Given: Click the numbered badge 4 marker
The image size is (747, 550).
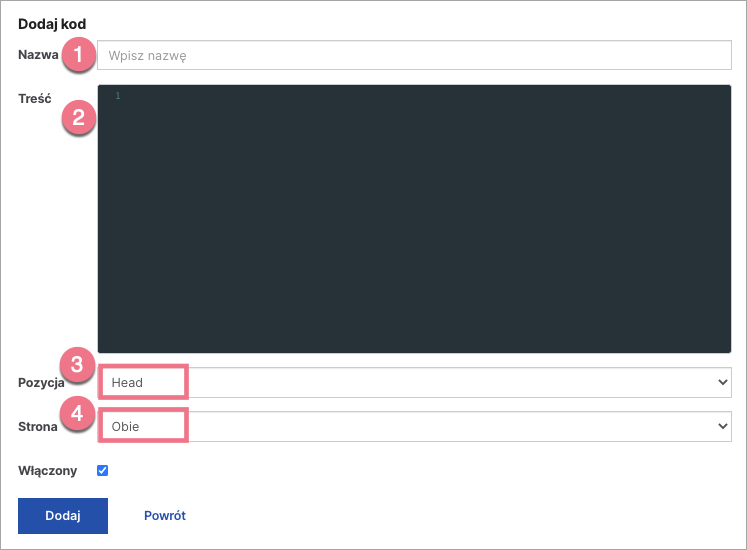Looking at the screenshot, I should [x=79, y=411].
